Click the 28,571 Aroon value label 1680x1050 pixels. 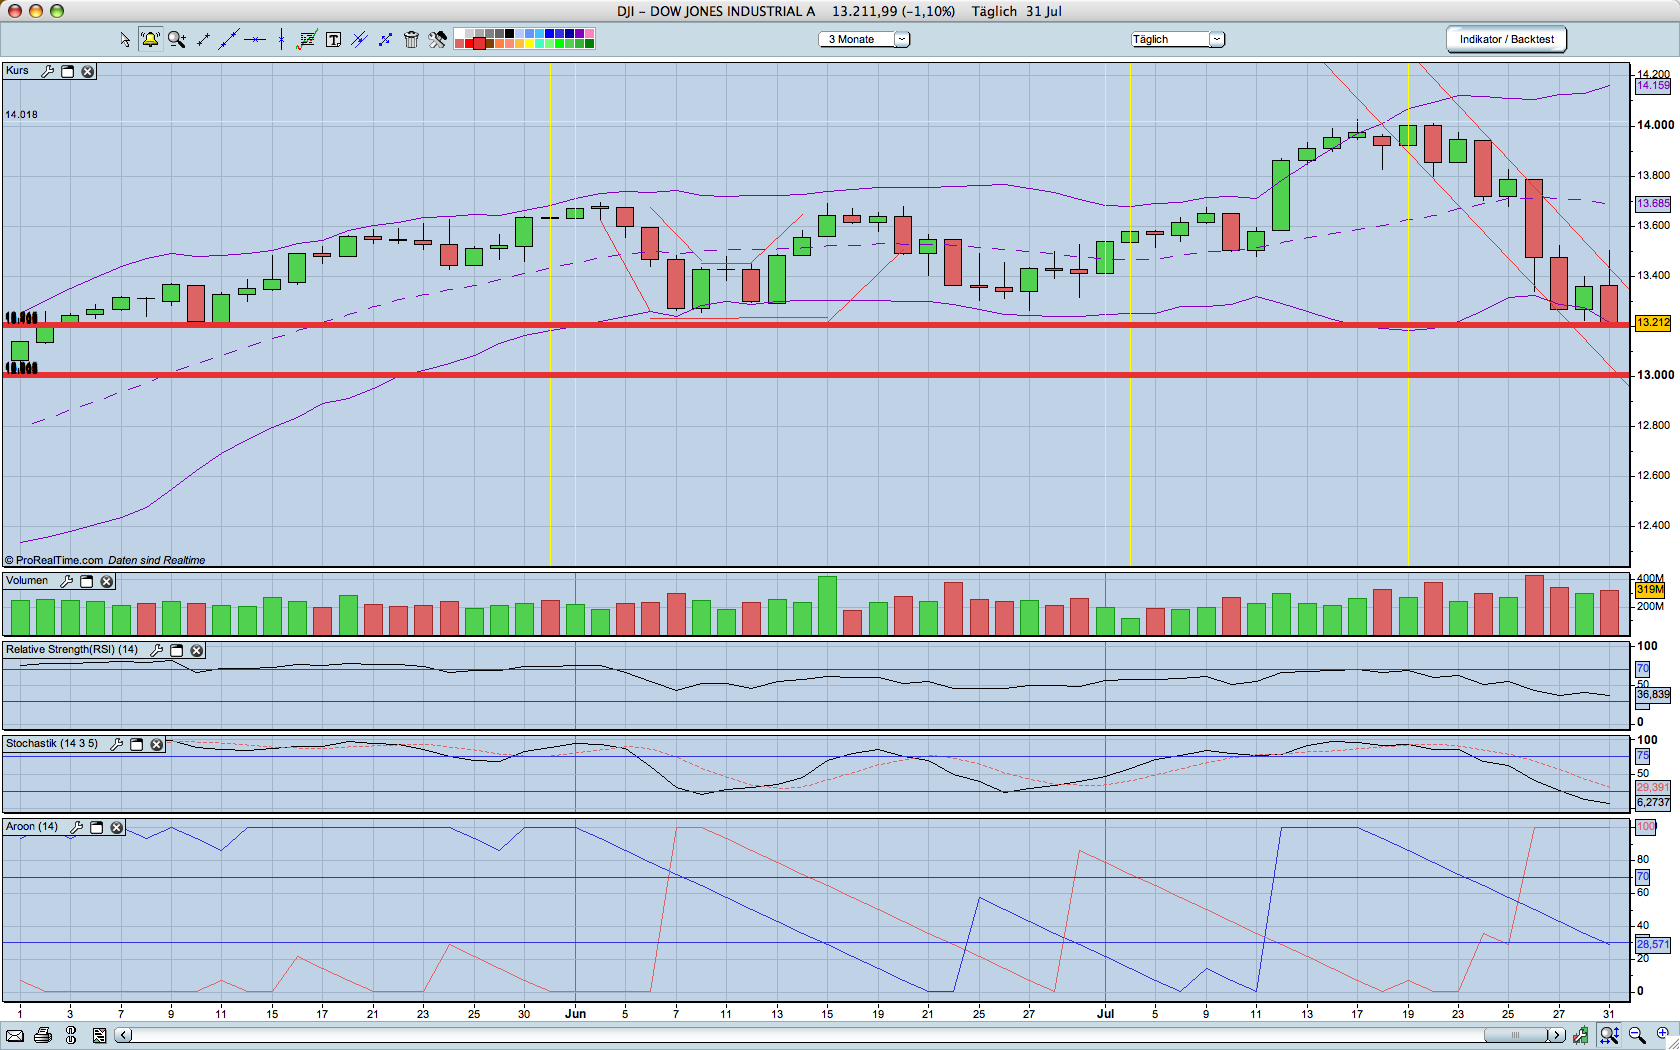pos(1653,945)
